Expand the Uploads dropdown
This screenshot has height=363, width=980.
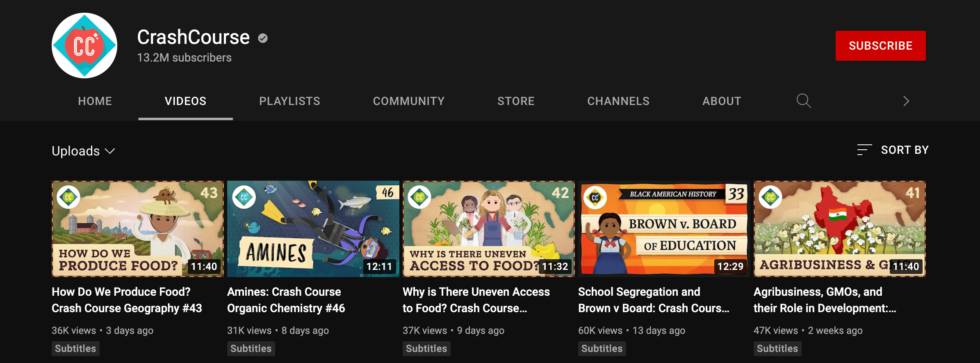point(83,151)
